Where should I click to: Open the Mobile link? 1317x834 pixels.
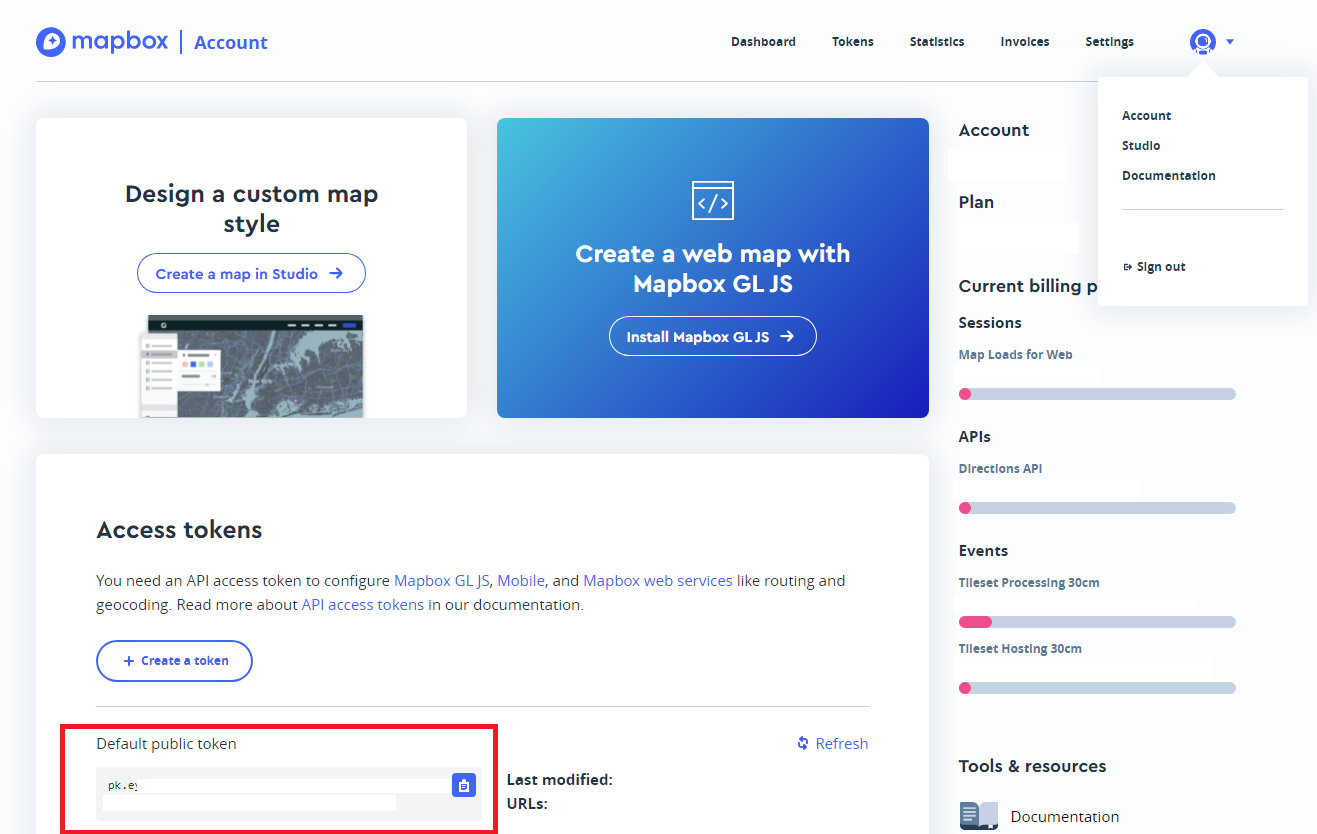[521, 580]
